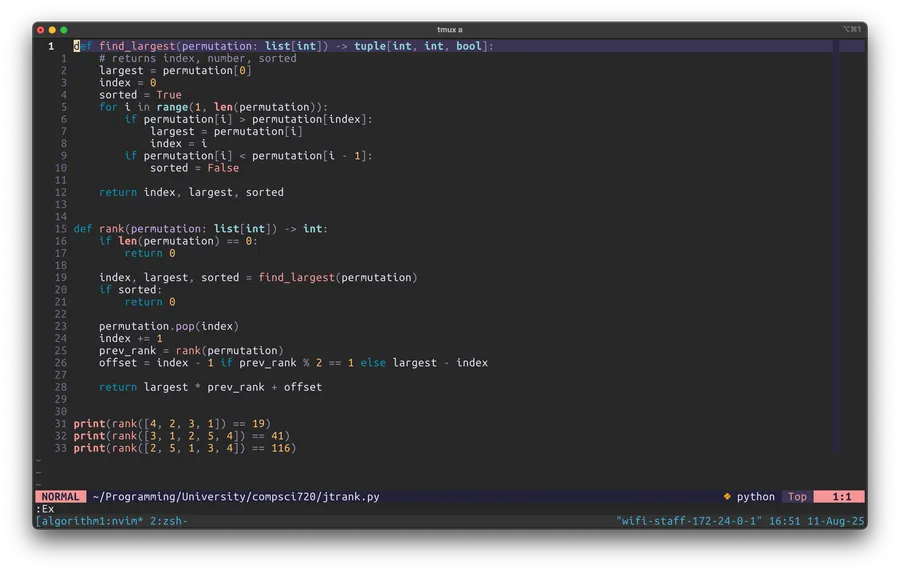Image resolution: width=900 pixels, height=572 pixels.
Task: Click the 'index = i' line
Action: click(179, 143)
